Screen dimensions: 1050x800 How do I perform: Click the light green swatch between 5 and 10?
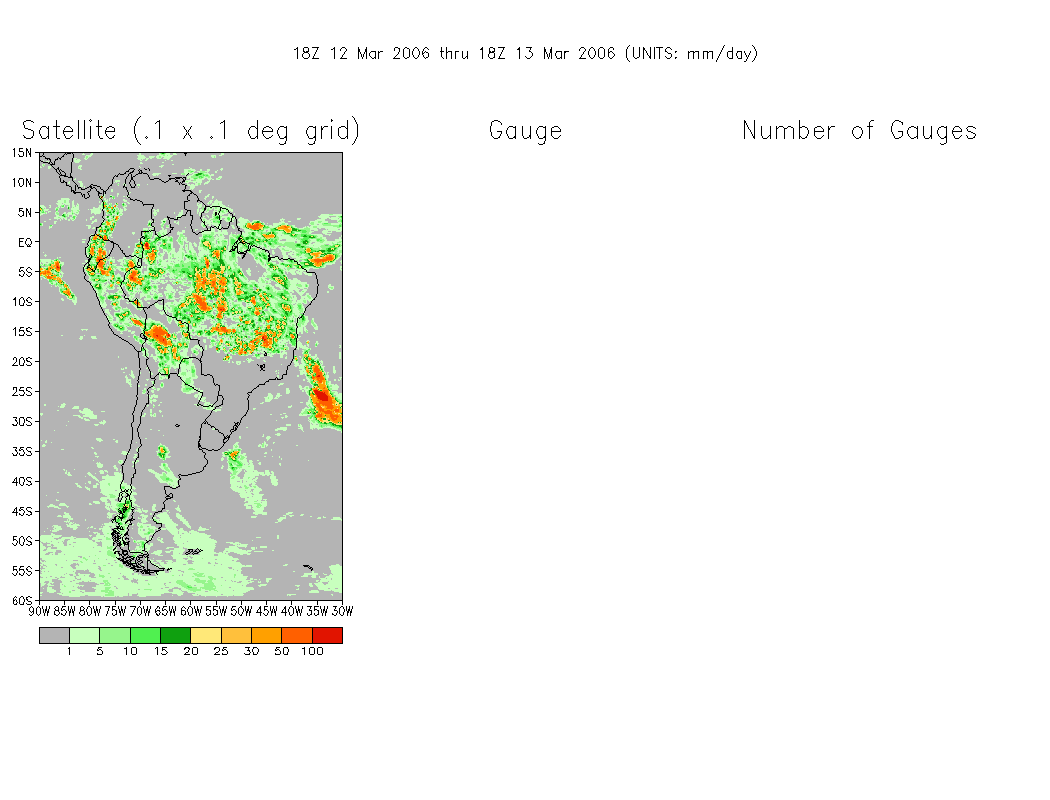115,635
